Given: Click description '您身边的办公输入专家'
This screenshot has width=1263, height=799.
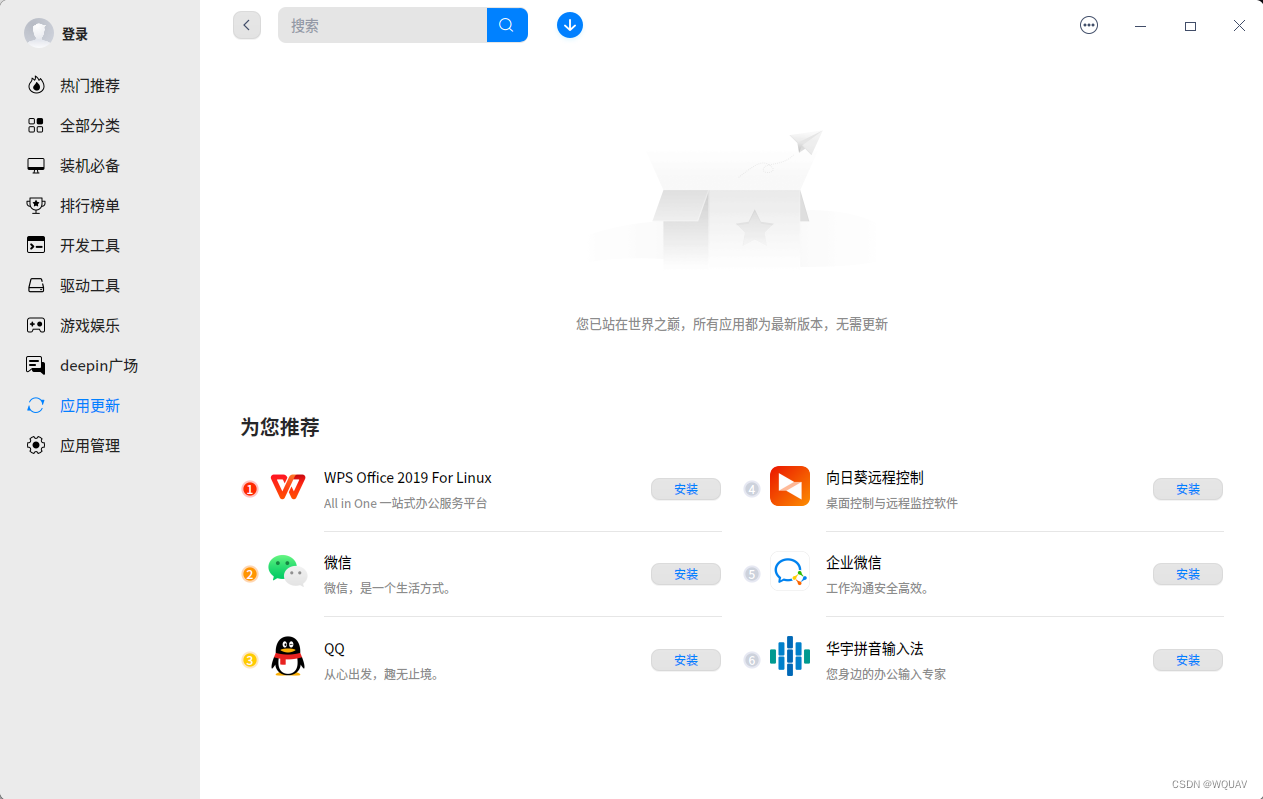Looking at the screenshot, I should click(886, 675).
